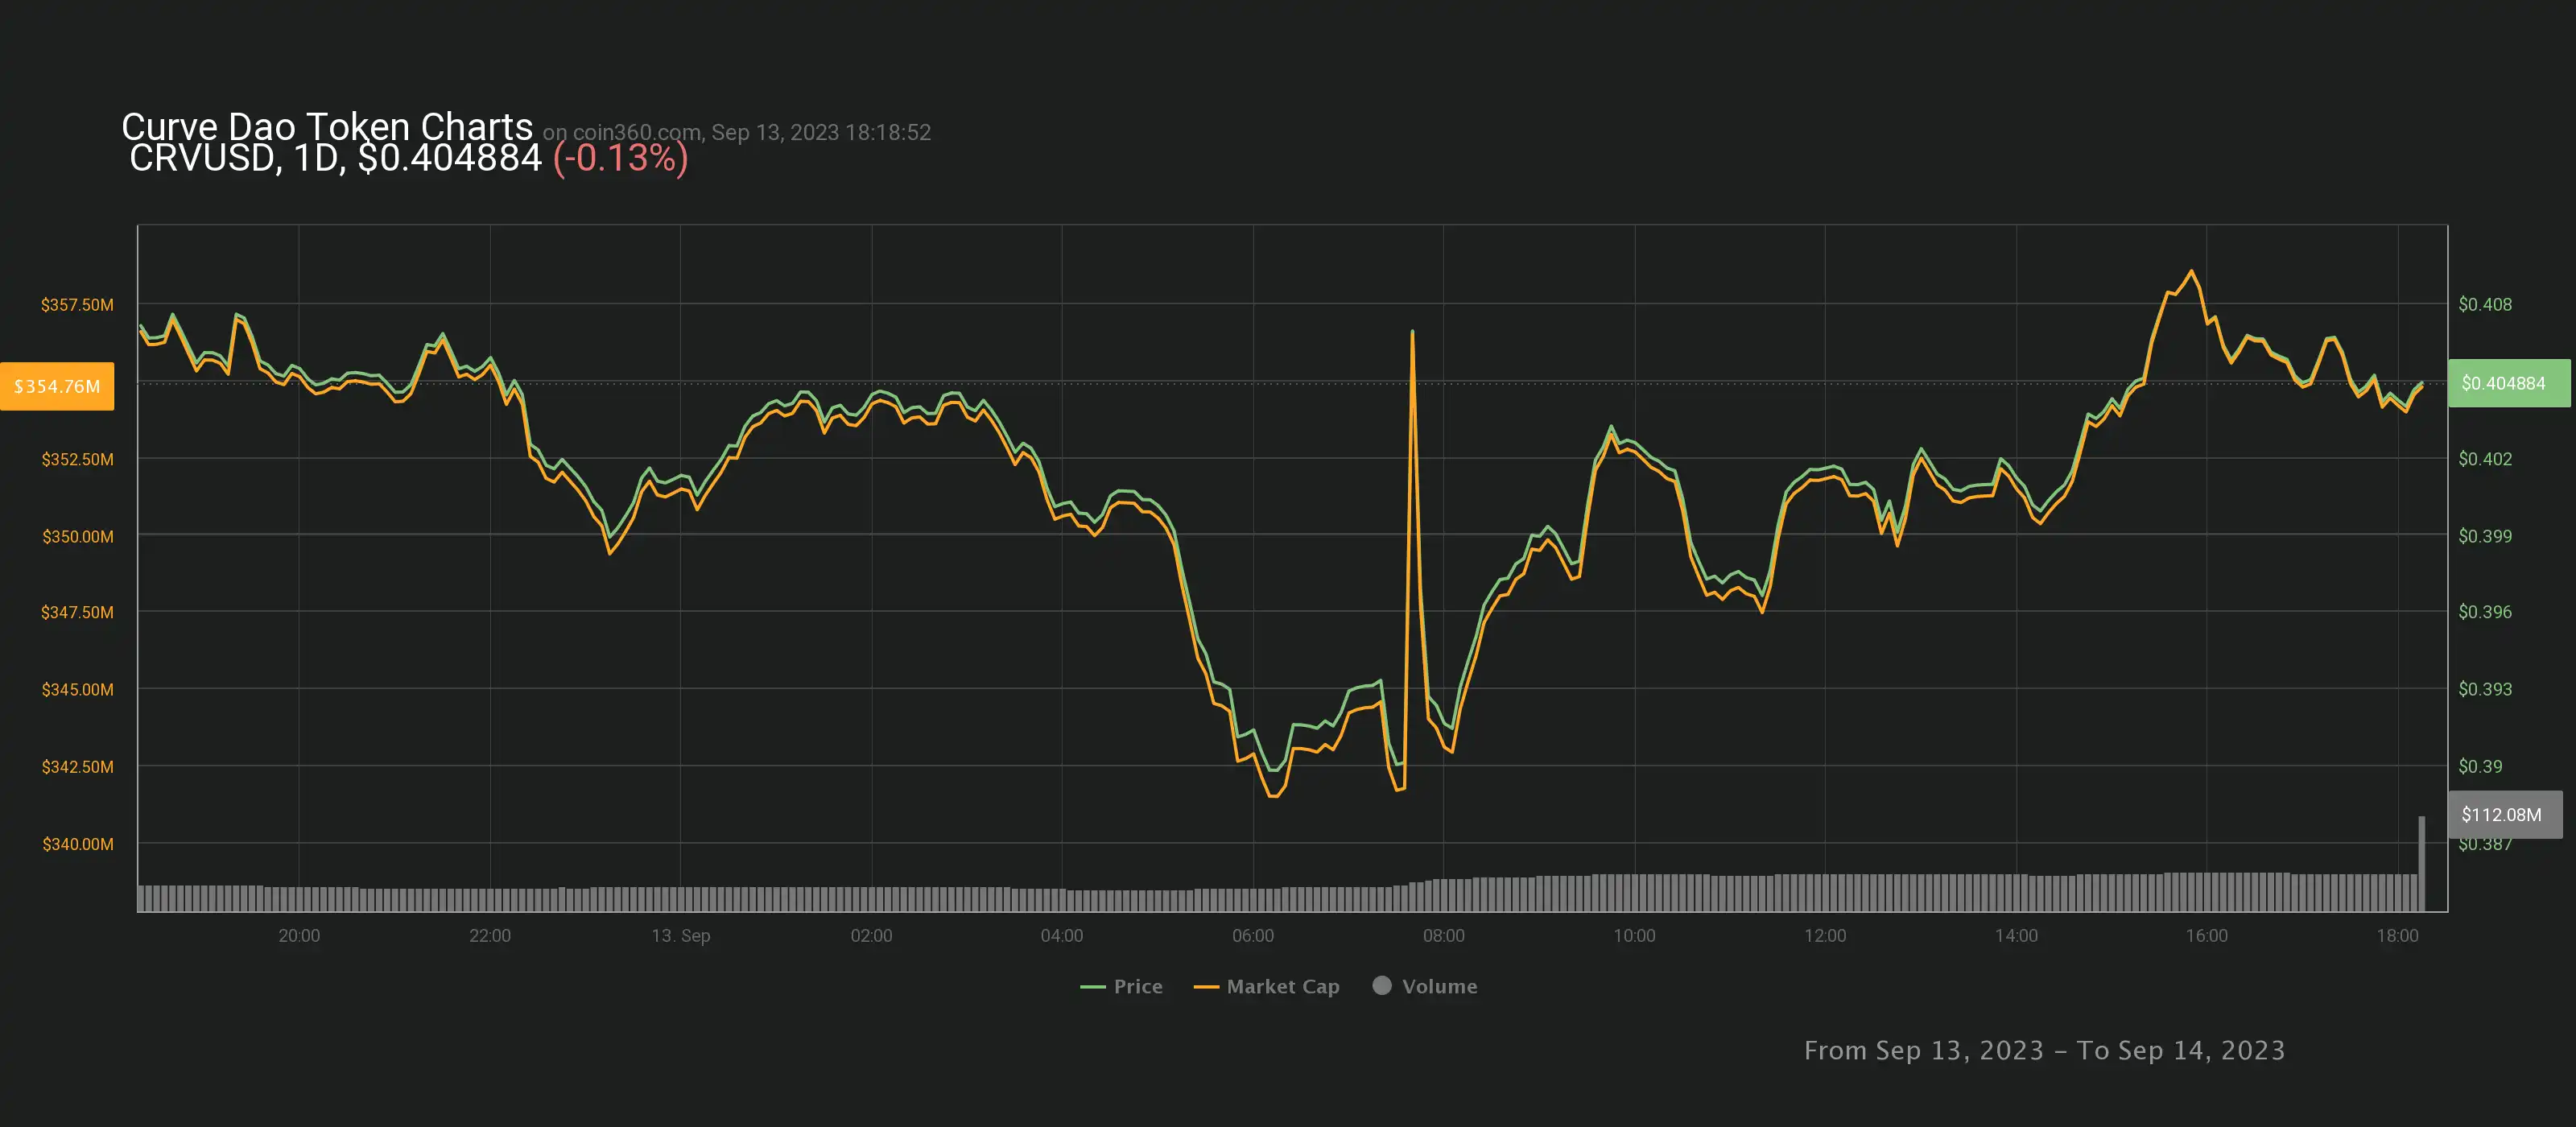This screenshot has height=1127, width=2576.
Task: Toggle the Market Cap legend item
Action: pos(1282,986)
